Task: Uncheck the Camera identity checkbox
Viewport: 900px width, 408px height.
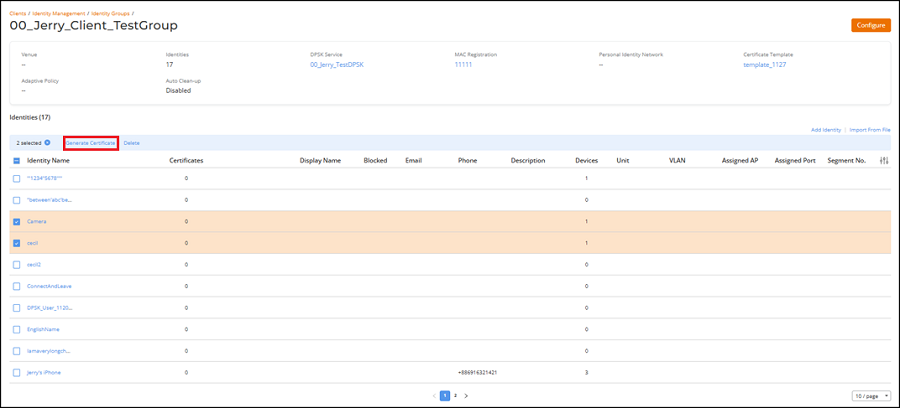Action: 16,221
